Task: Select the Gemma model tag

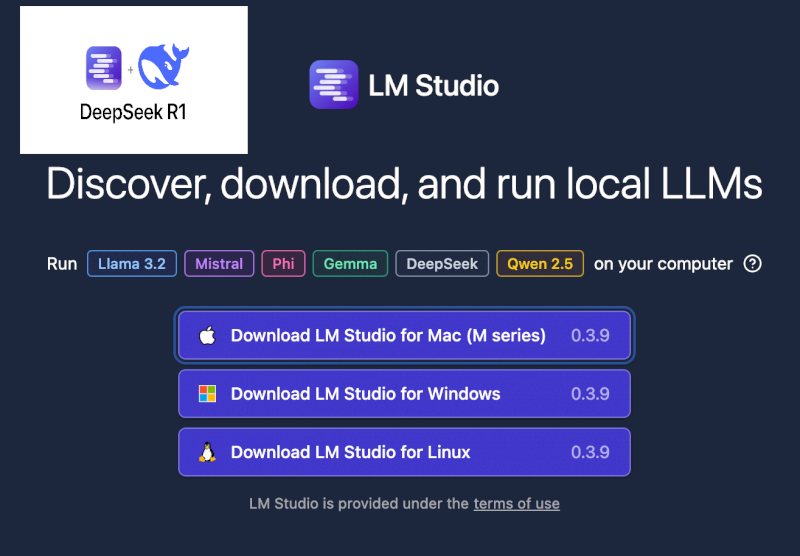Action: click(x=351, y=264)
